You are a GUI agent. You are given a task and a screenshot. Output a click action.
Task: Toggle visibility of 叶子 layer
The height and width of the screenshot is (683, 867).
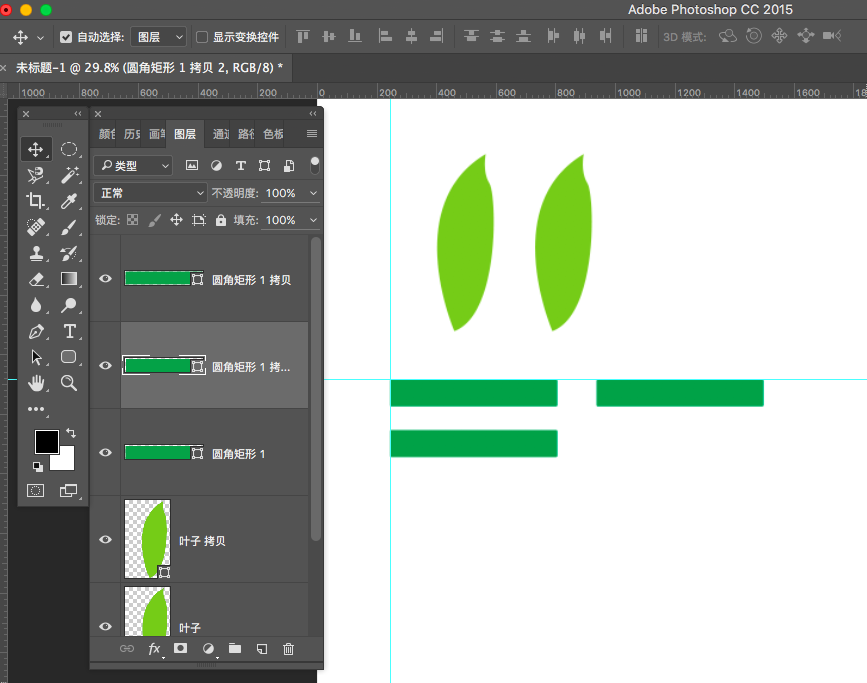pos(105,626)
